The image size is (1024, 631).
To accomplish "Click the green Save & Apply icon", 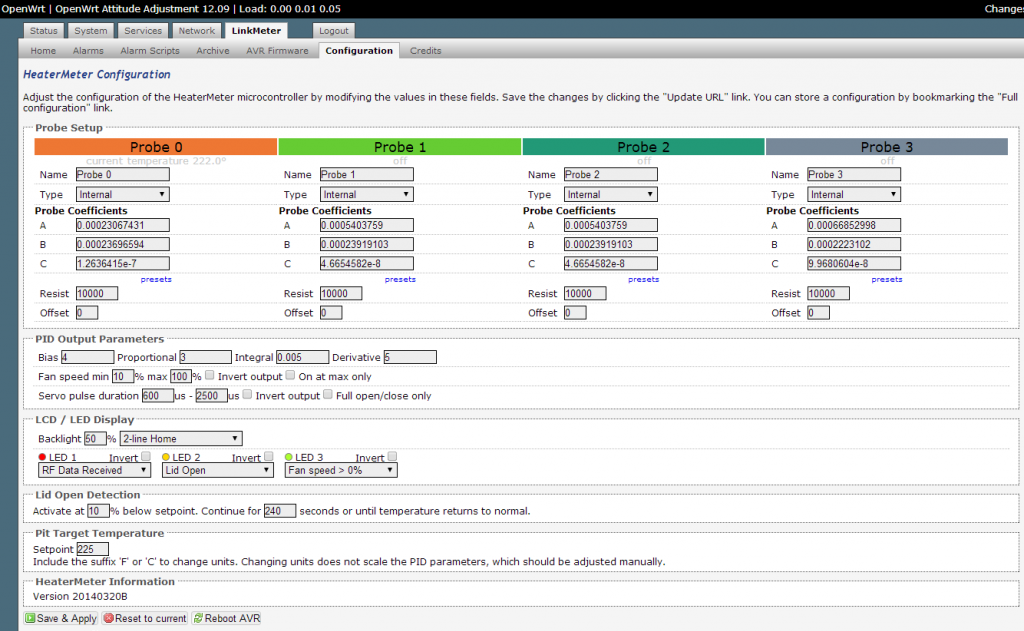I will pyautogui.click(x=30, y=618).
